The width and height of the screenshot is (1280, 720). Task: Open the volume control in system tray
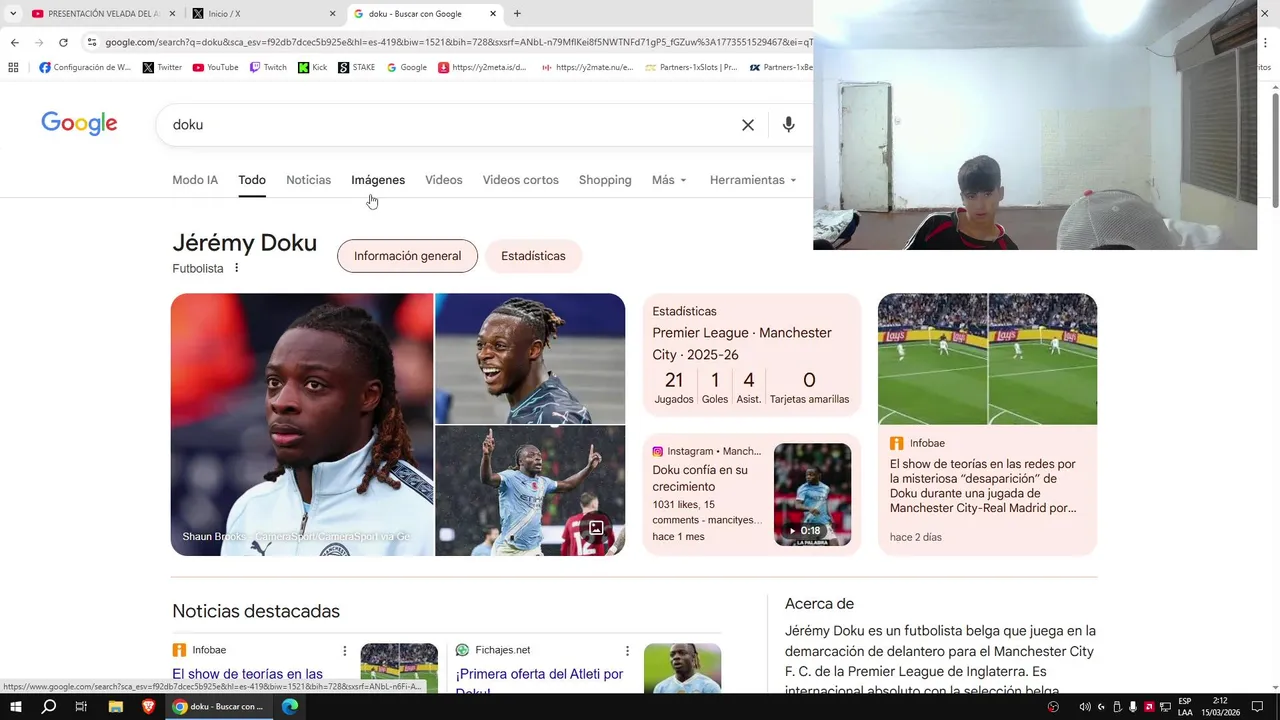(x=1085, y=707)
